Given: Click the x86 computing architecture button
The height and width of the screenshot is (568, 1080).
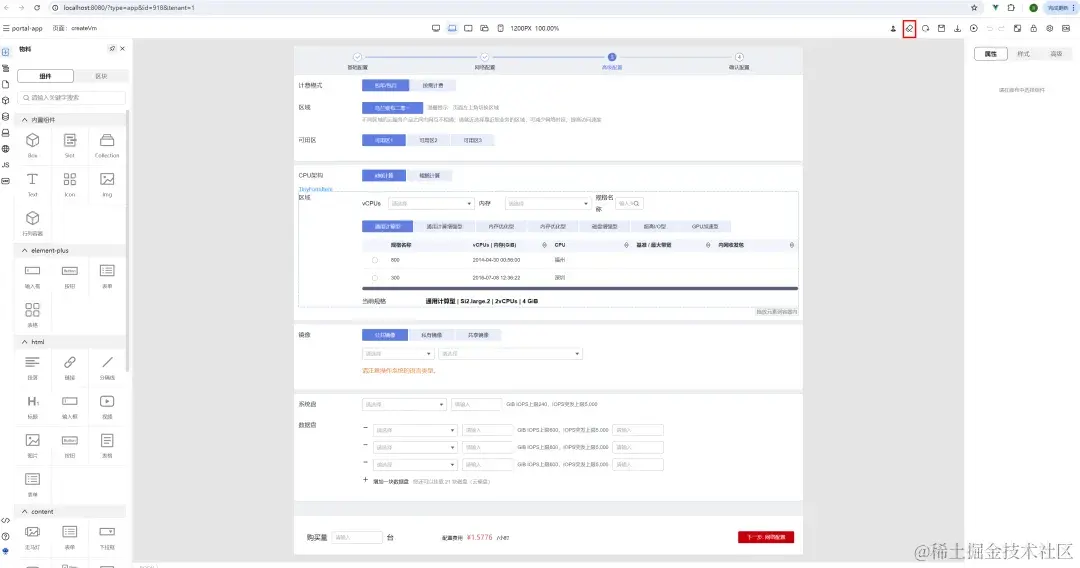Looking at the screenshot, I should click(x=384, y=176).
